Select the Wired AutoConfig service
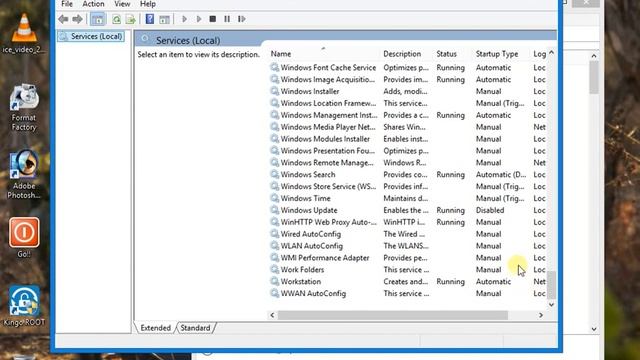The image size is (640, 360). pyautogui.click(x=407, y=234)
